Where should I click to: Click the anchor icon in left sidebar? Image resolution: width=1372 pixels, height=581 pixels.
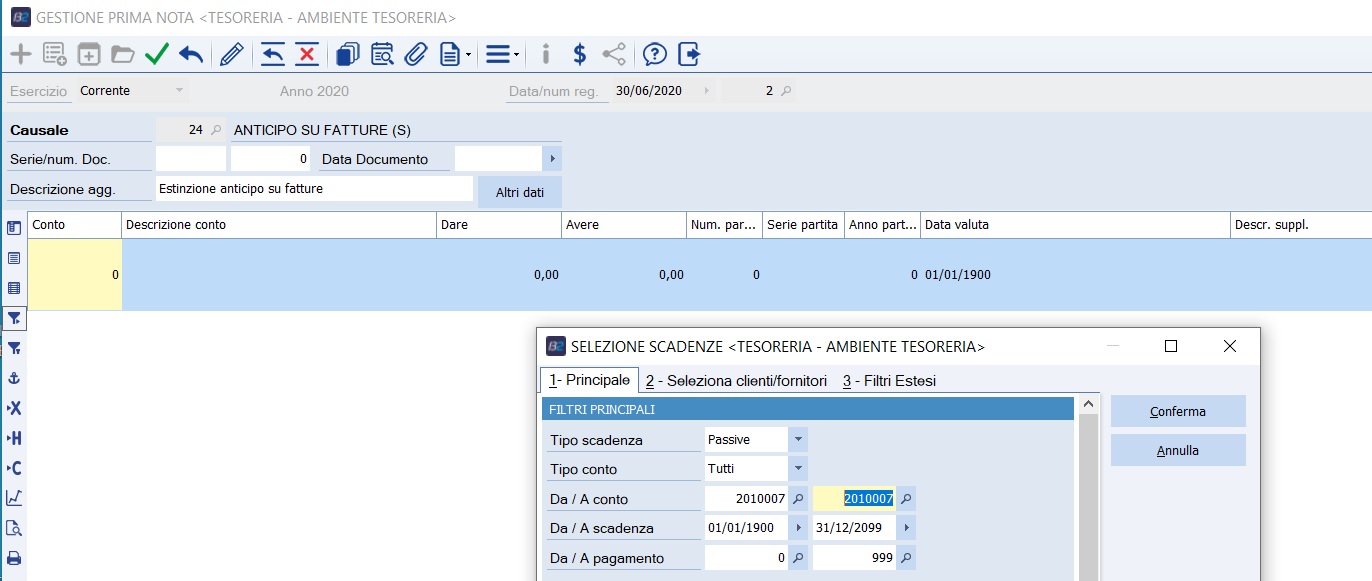coord(14,378)
